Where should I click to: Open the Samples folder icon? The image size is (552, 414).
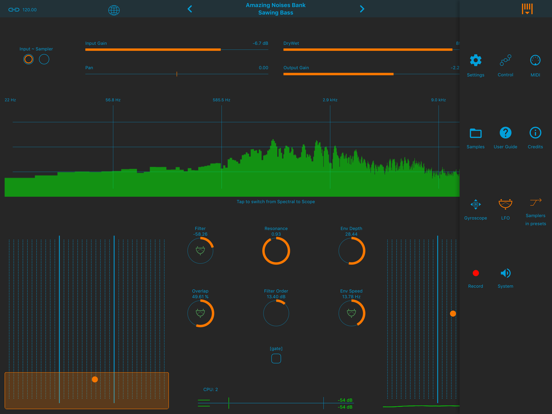coord(475,133)
